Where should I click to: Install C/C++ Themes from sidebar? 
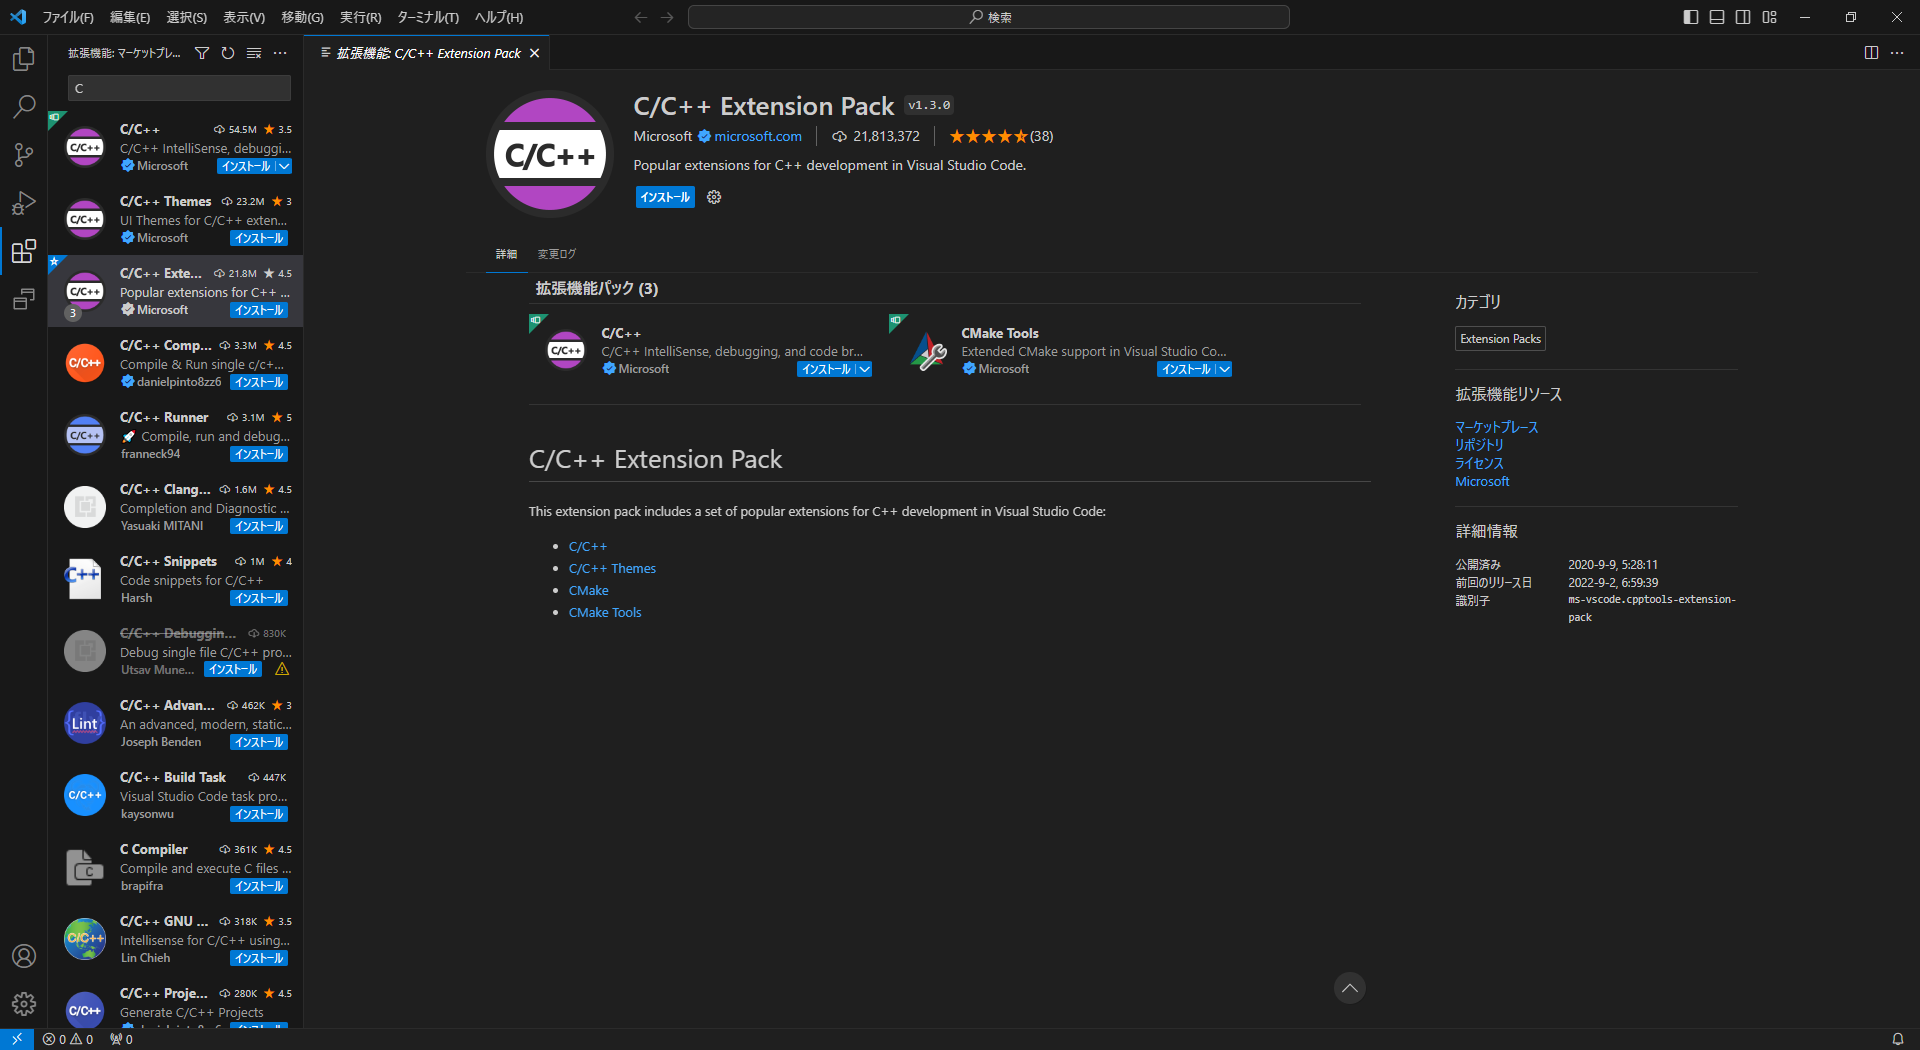coord(259,238)
